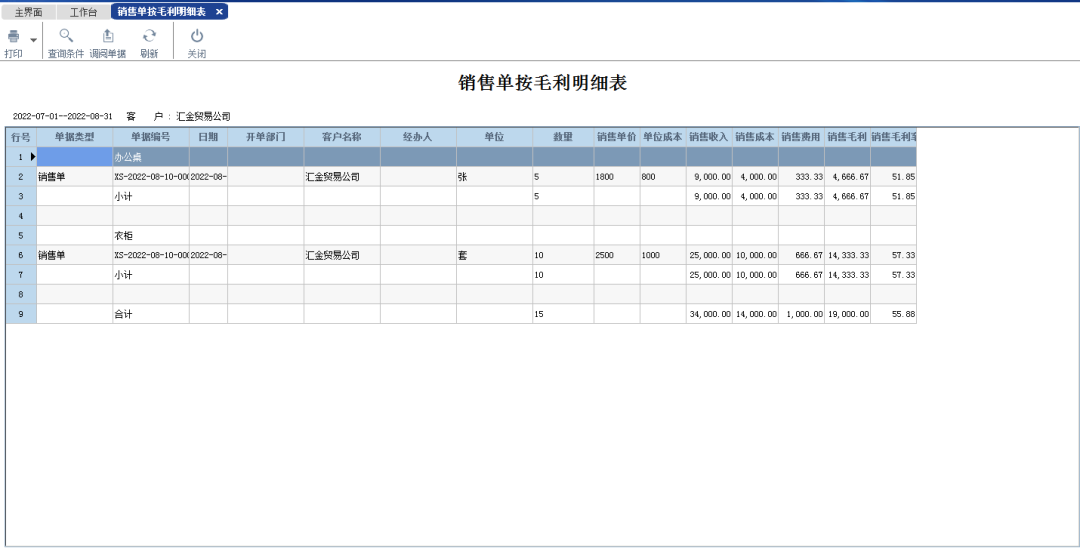Refresh the report with the 刷新 icon
This screenshot has height=548, width=1080.
coord(149,37)
